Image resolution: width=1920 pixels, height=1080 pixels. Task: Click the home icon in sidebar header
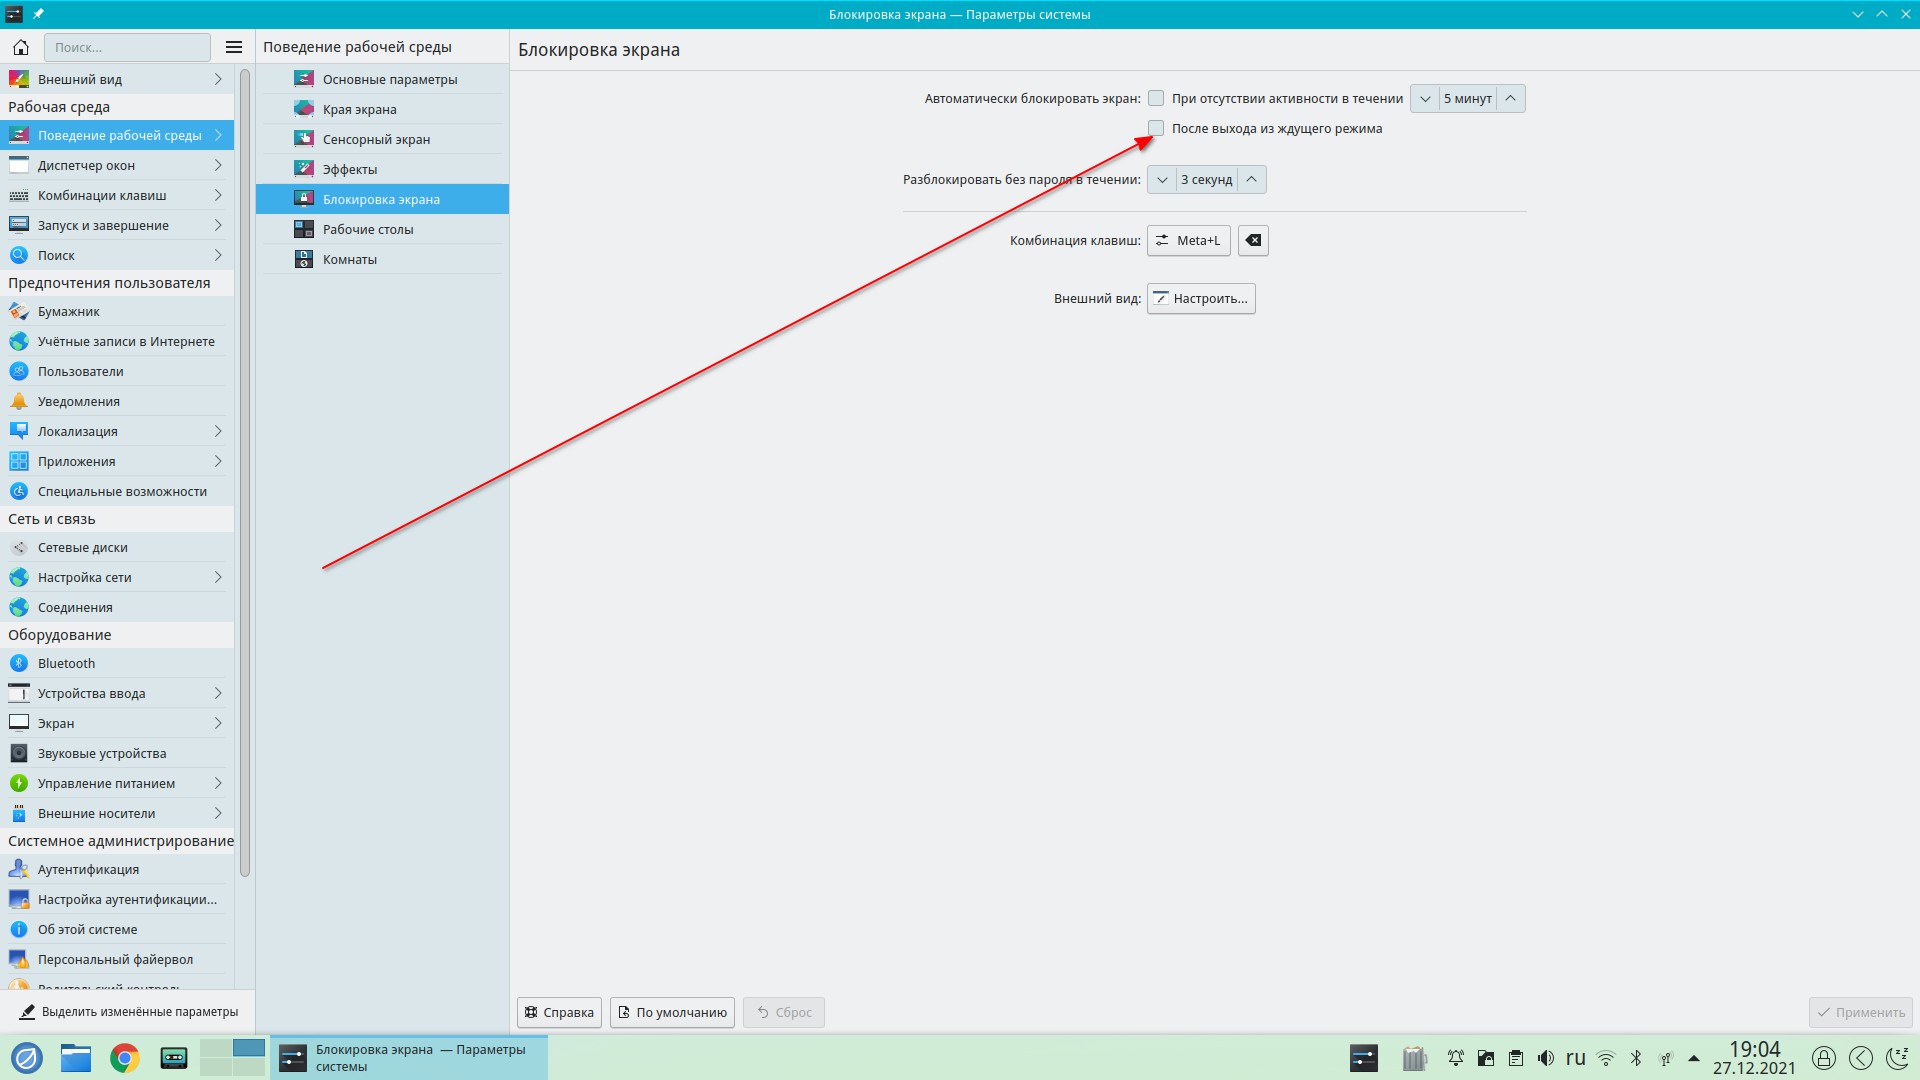tap(21, 47)
